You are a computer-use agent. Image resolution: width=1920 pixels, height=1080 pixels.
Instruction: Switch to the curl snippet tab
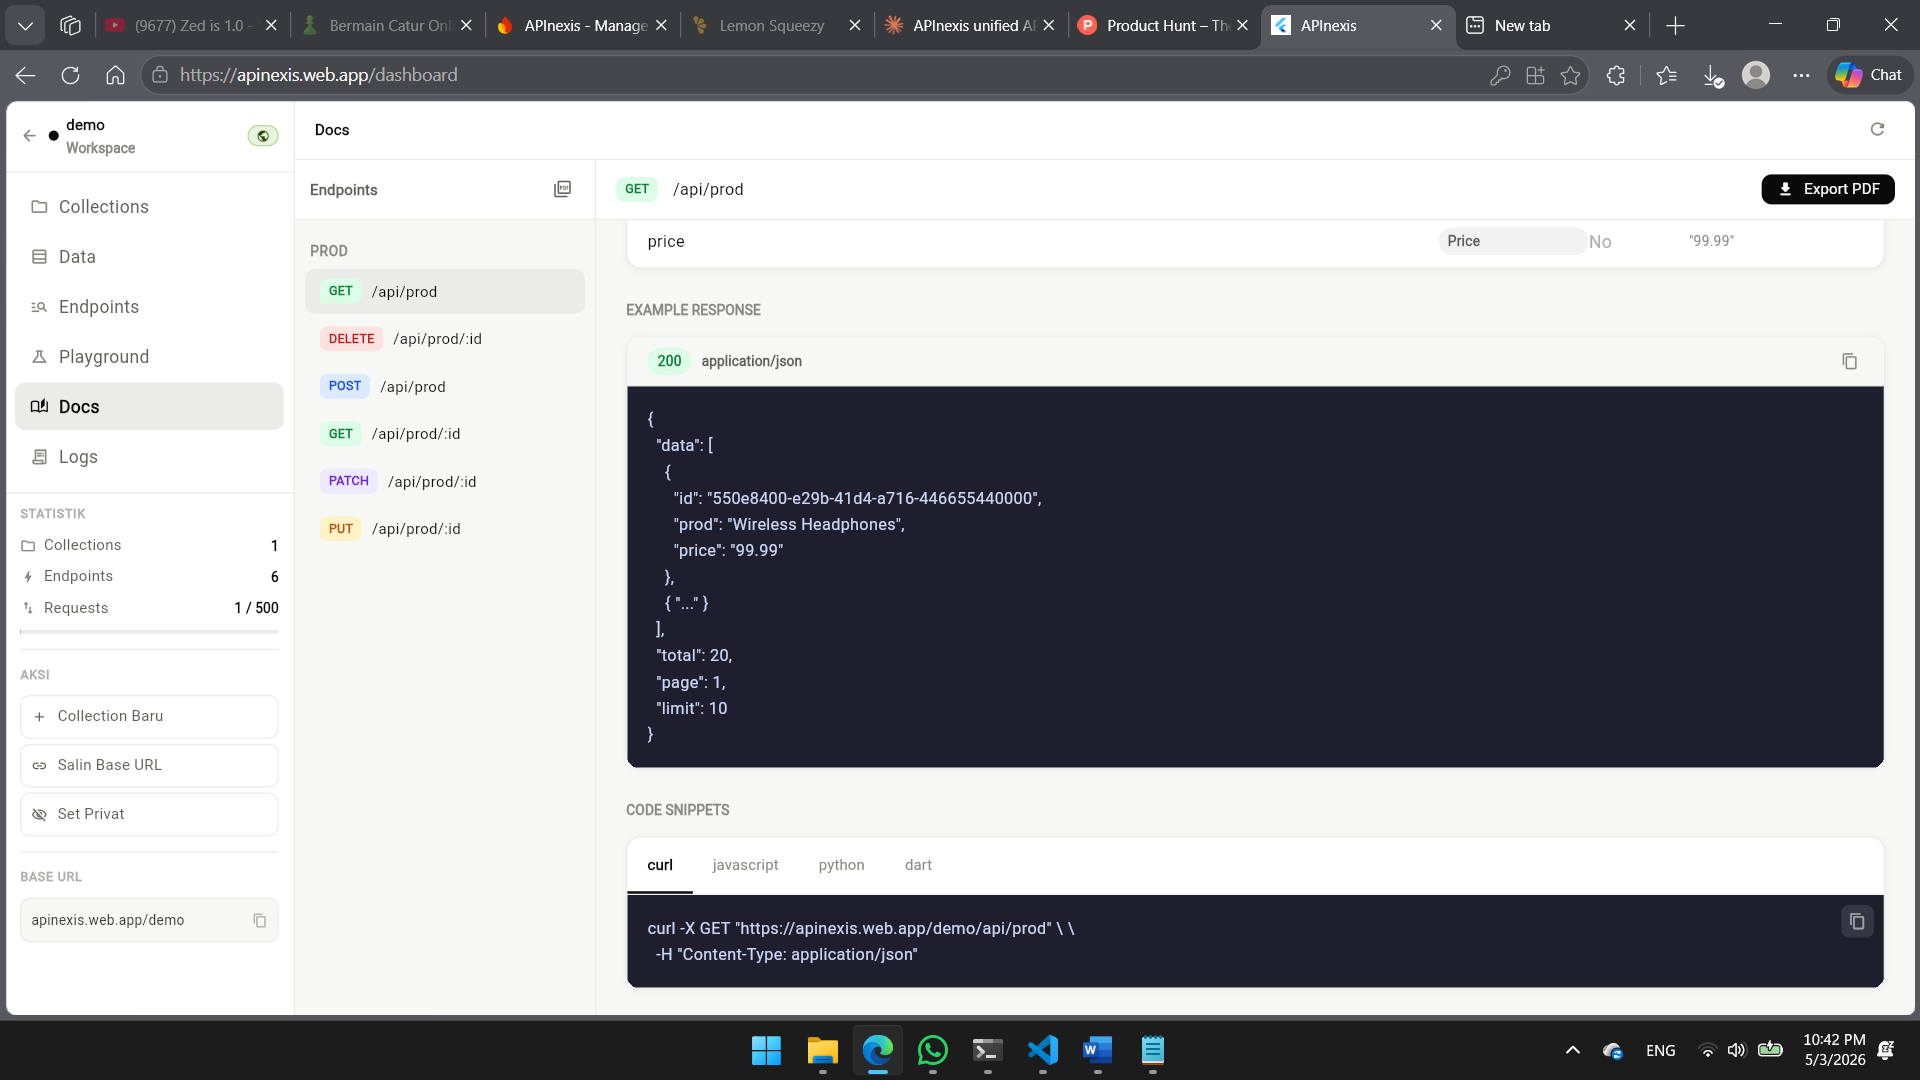pos(660,866)
